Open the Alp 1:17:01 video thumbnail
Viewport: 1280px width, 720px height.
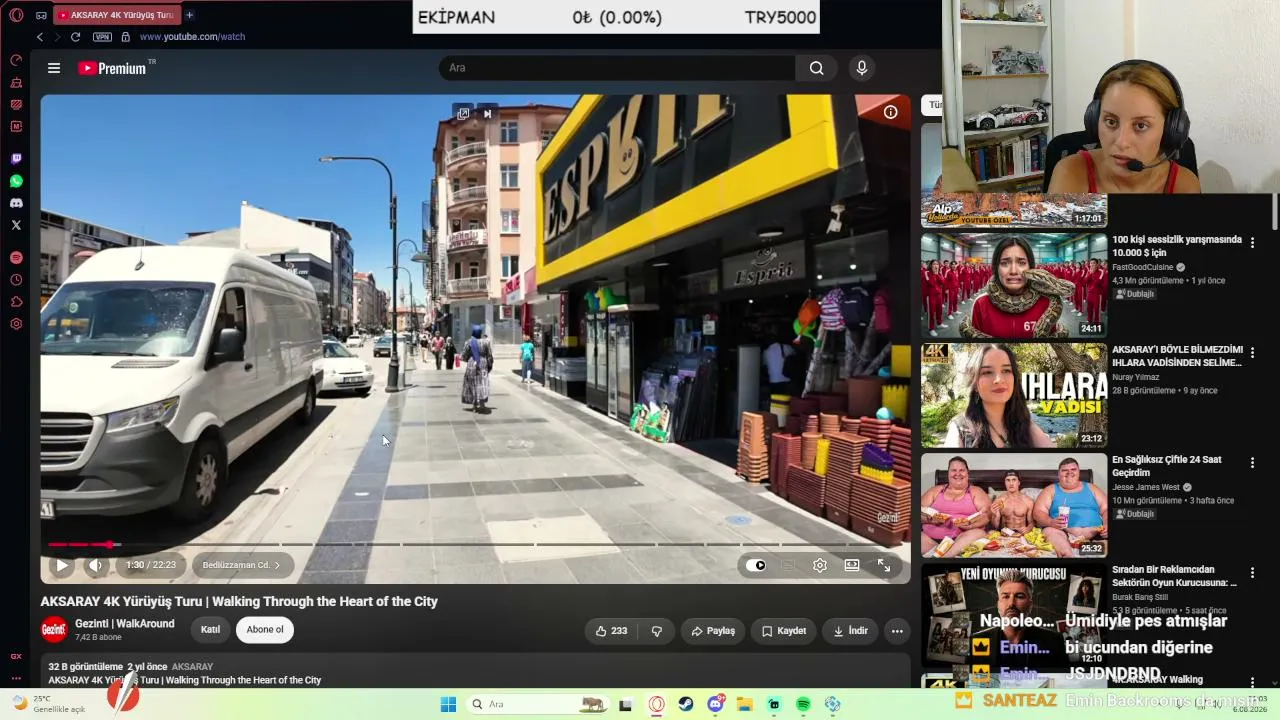click(x=1014, y=175)
